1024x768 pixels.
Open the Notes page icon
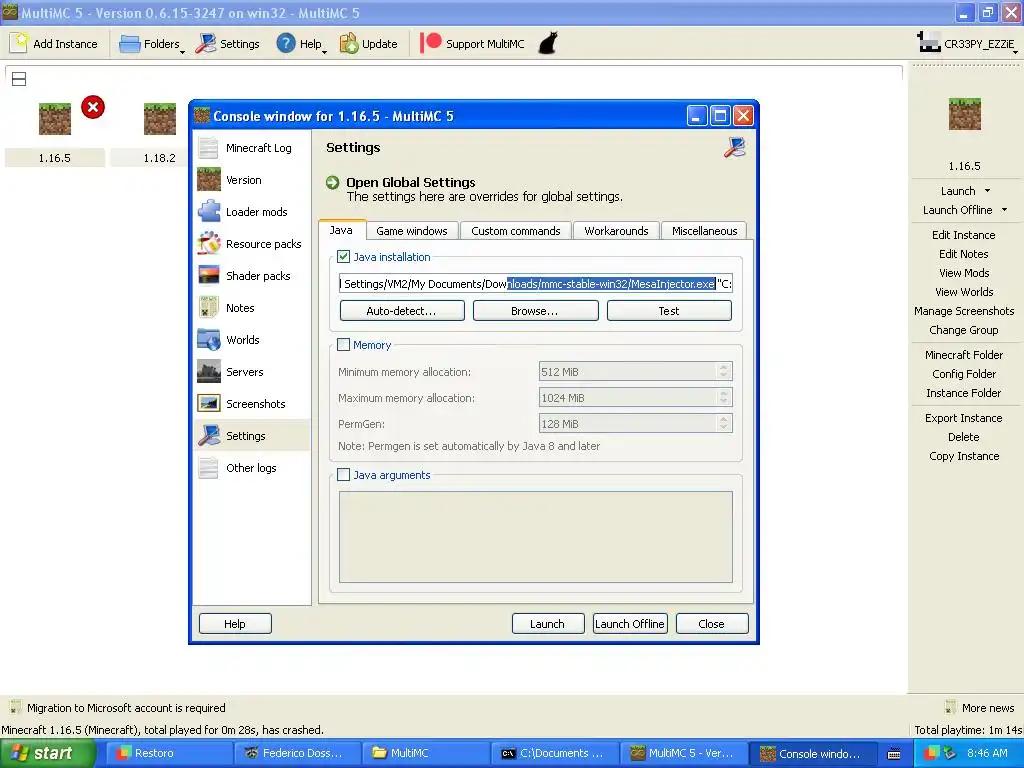[208, 308]
